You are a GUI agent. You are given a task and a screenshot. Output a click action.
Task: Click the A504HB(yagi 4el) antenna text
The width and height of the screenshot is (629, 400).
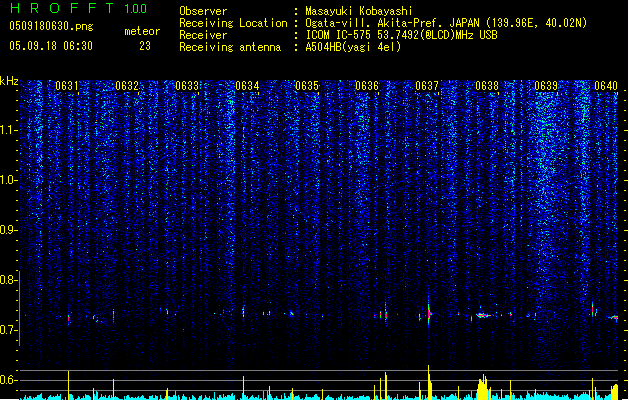click(x=353, y=47)
